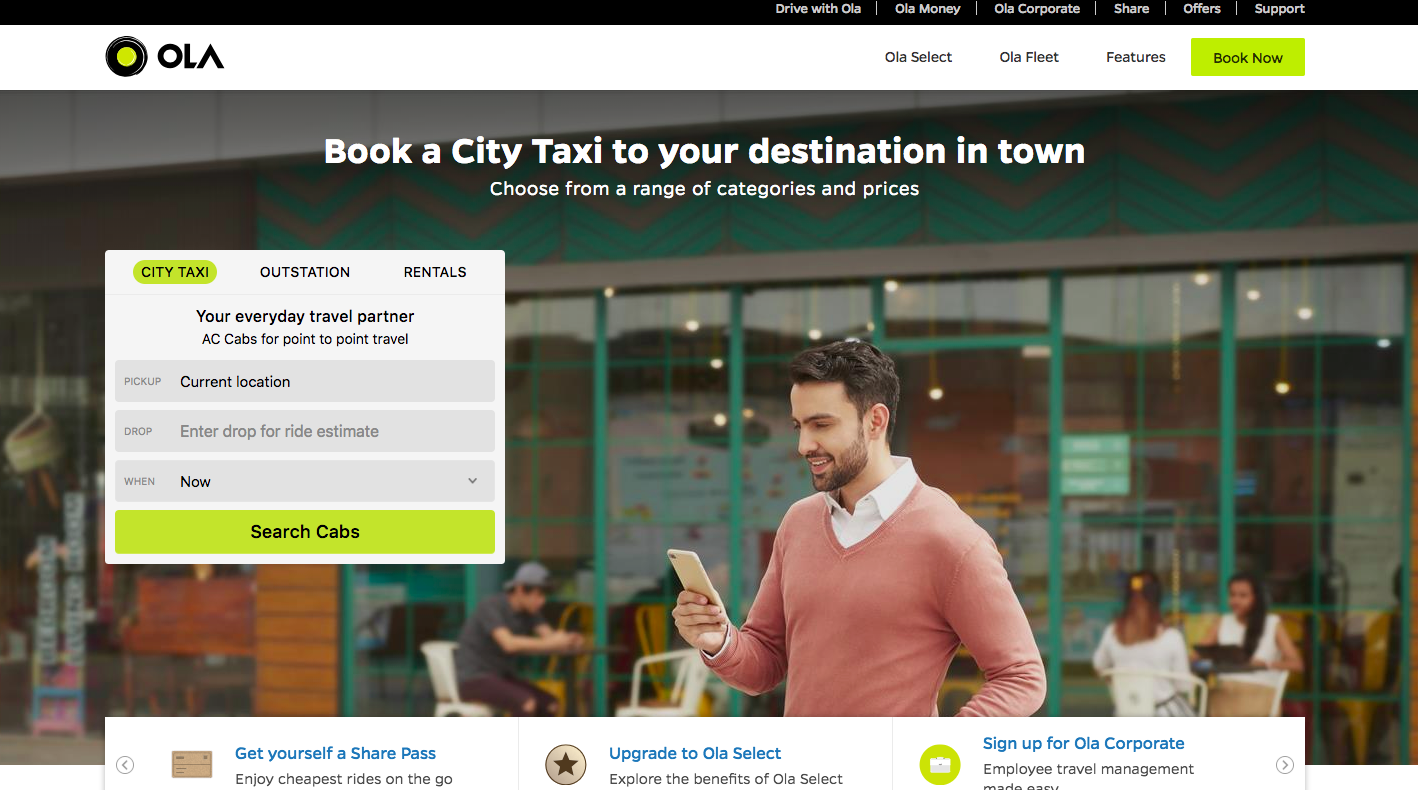Viewport: 1418px width, 790px height.
Task: Click 'Employee travel management' text
Action: pos(1088,769)
